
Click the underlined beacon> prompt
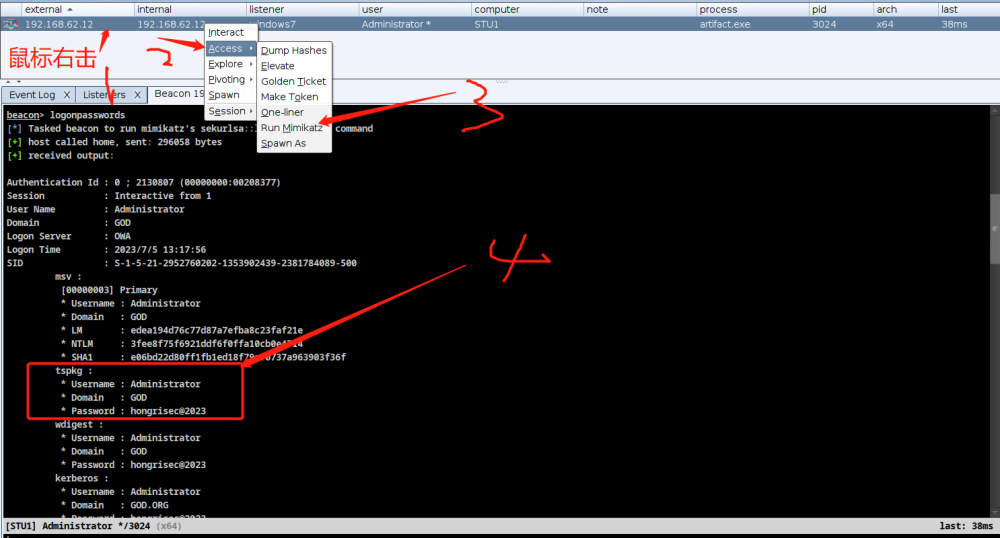(26, 115)
